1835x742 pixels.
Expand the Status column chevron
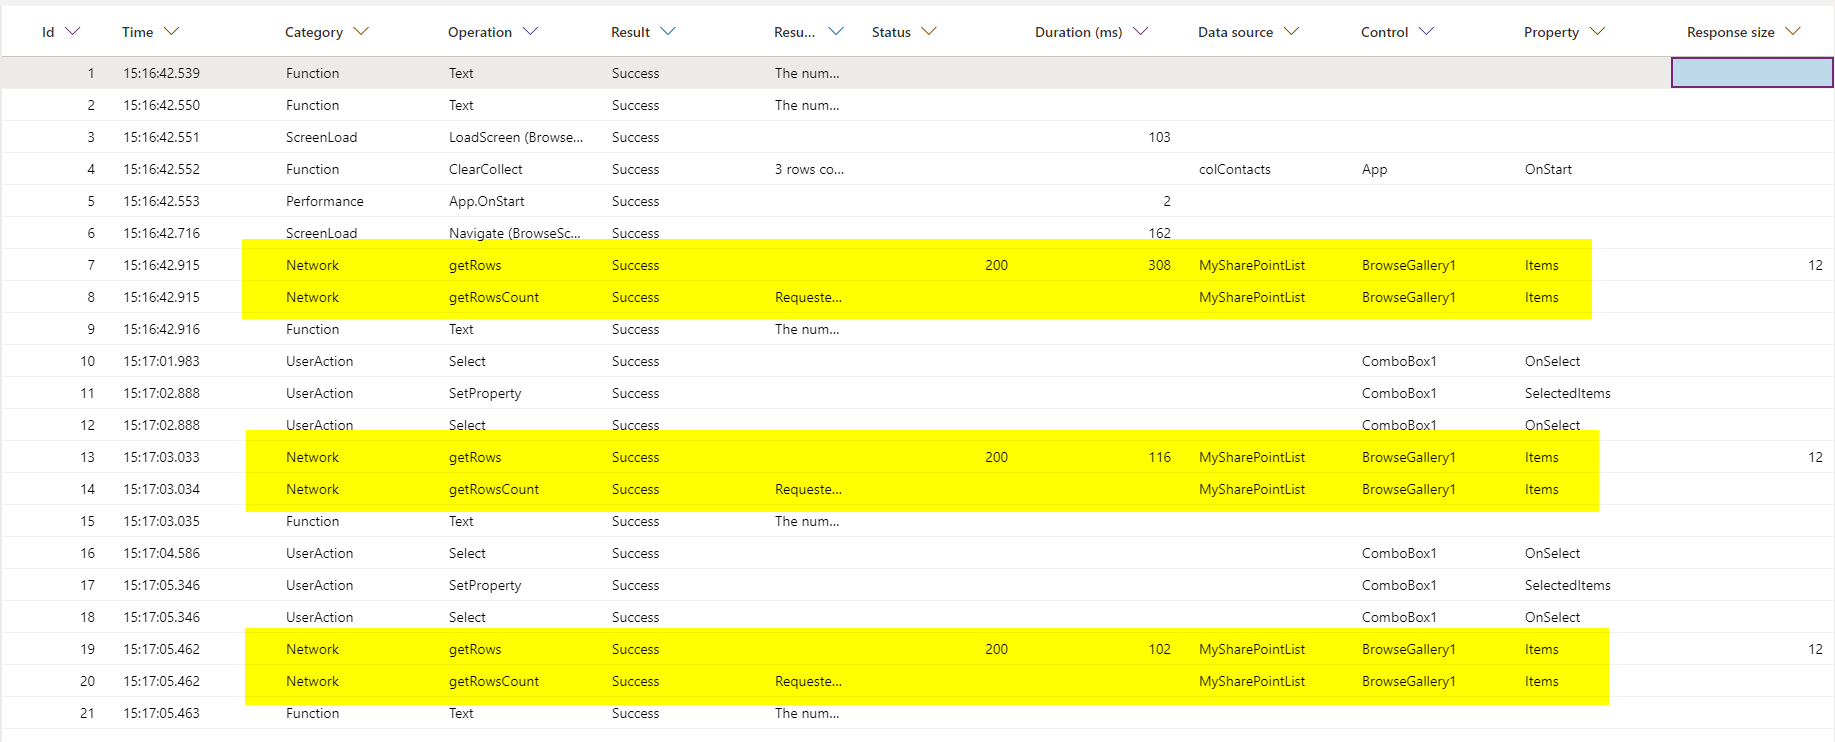pyautogui.click(x=929, y=32)
